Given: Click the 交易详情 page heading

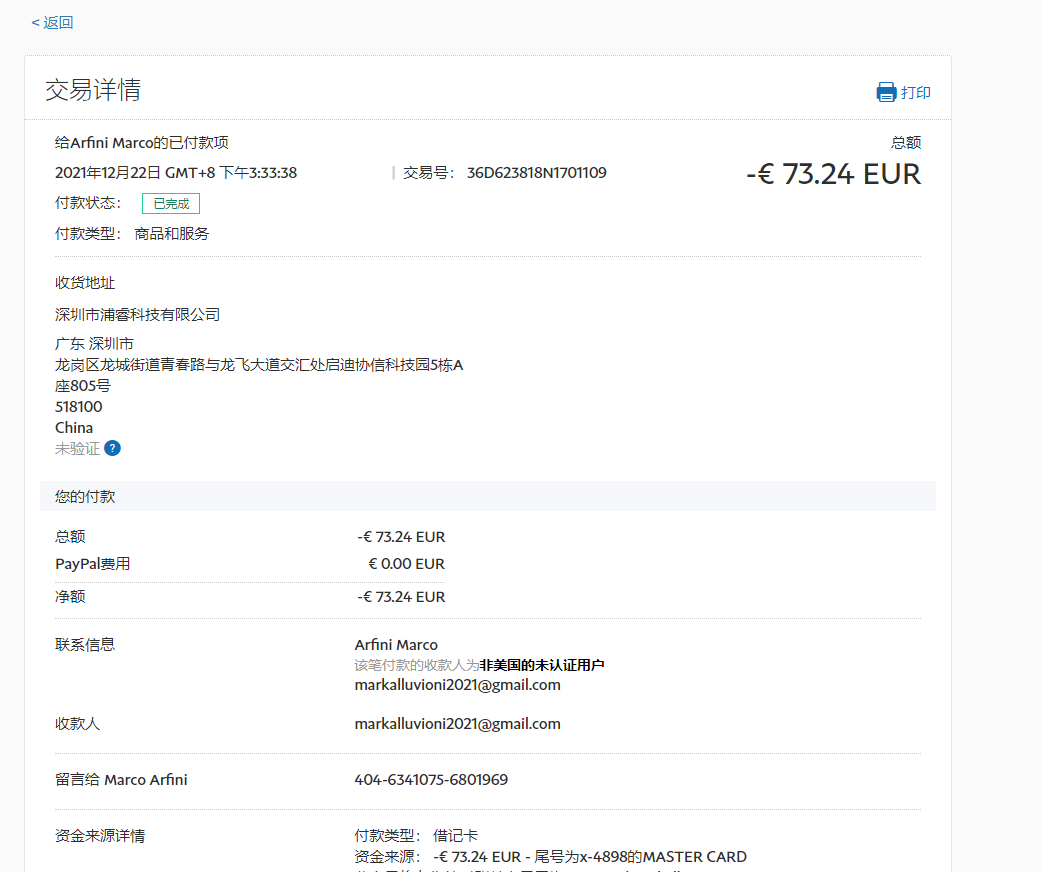Looking at the screenshot, I should 93,90.
